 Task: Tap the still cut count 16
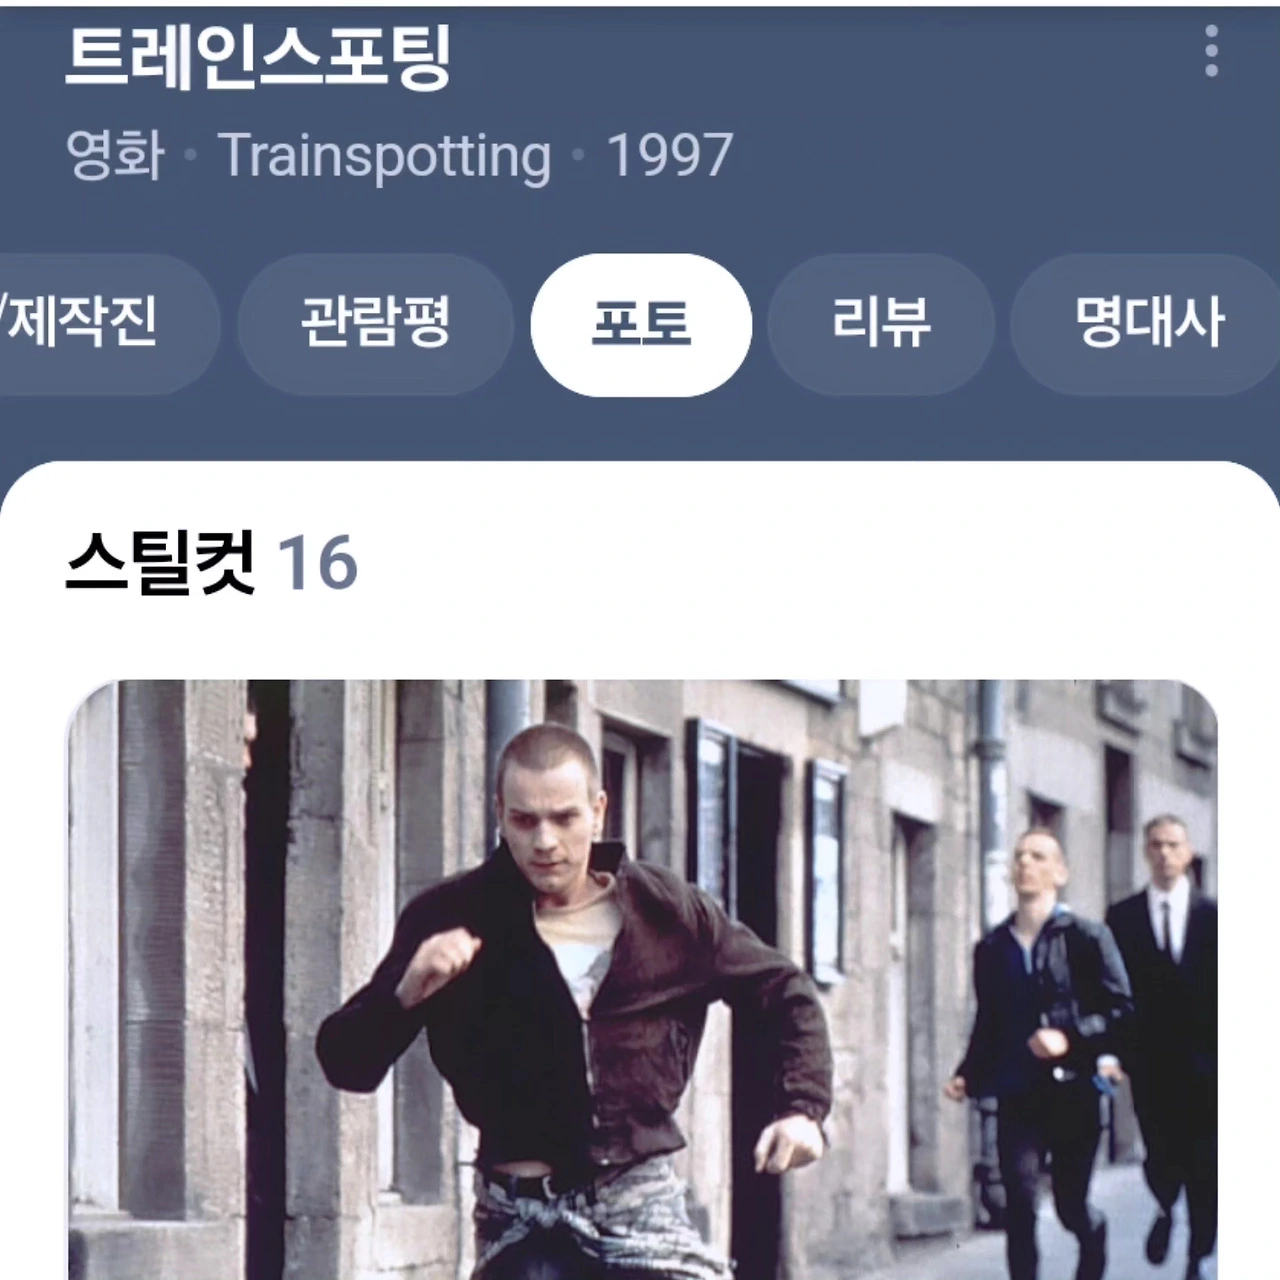click(317, 562)
